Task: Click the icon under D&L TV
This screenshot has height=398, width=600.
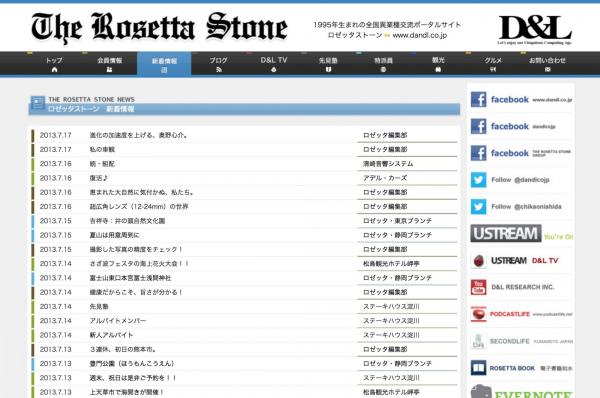Action: [273, 70]
